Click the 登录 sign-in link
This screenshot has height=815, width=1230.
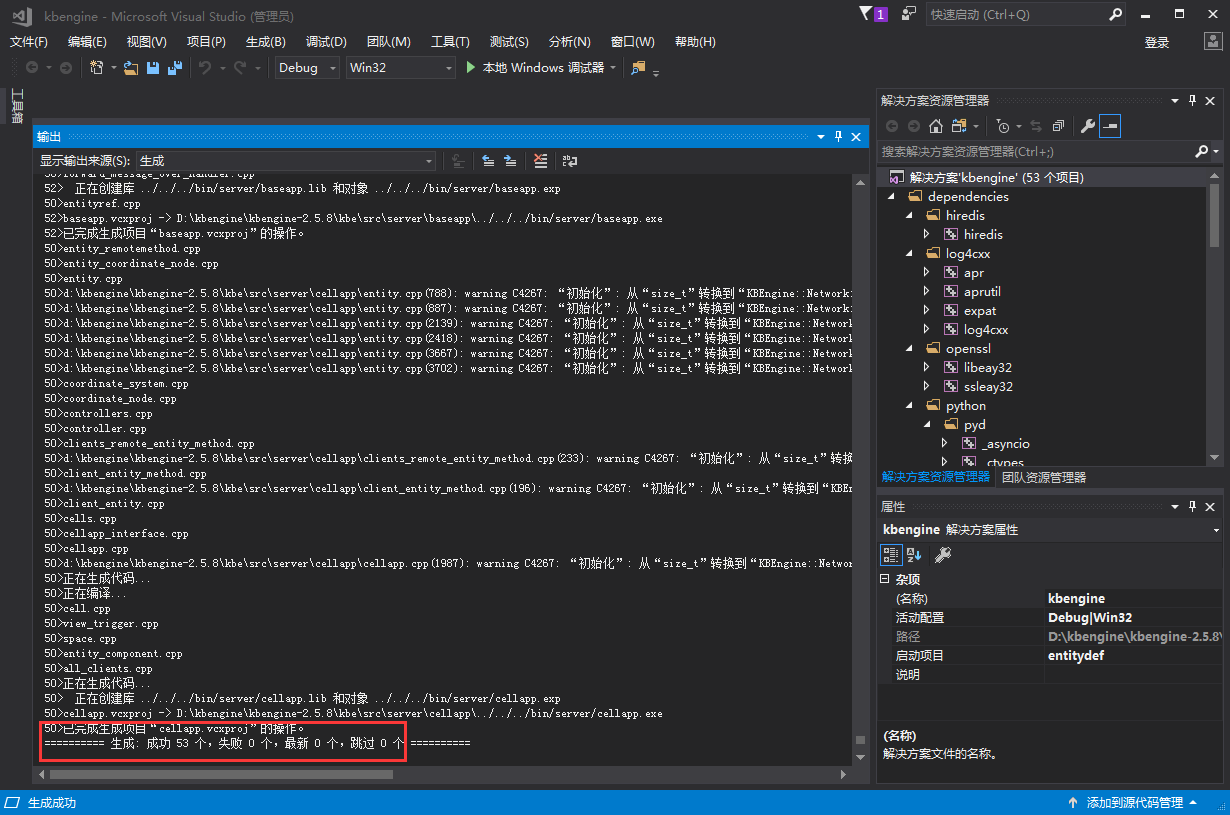coord(1157,42)
